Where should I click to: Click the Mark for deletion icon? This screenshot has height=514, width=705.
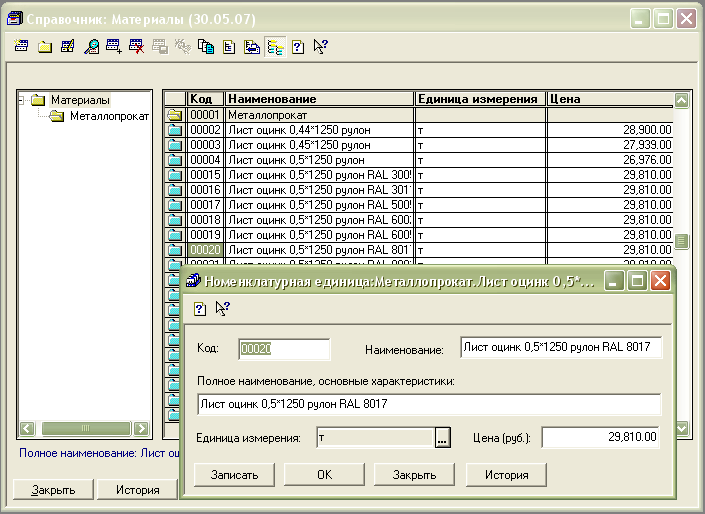pyautogui.click(x=136, y=46)
